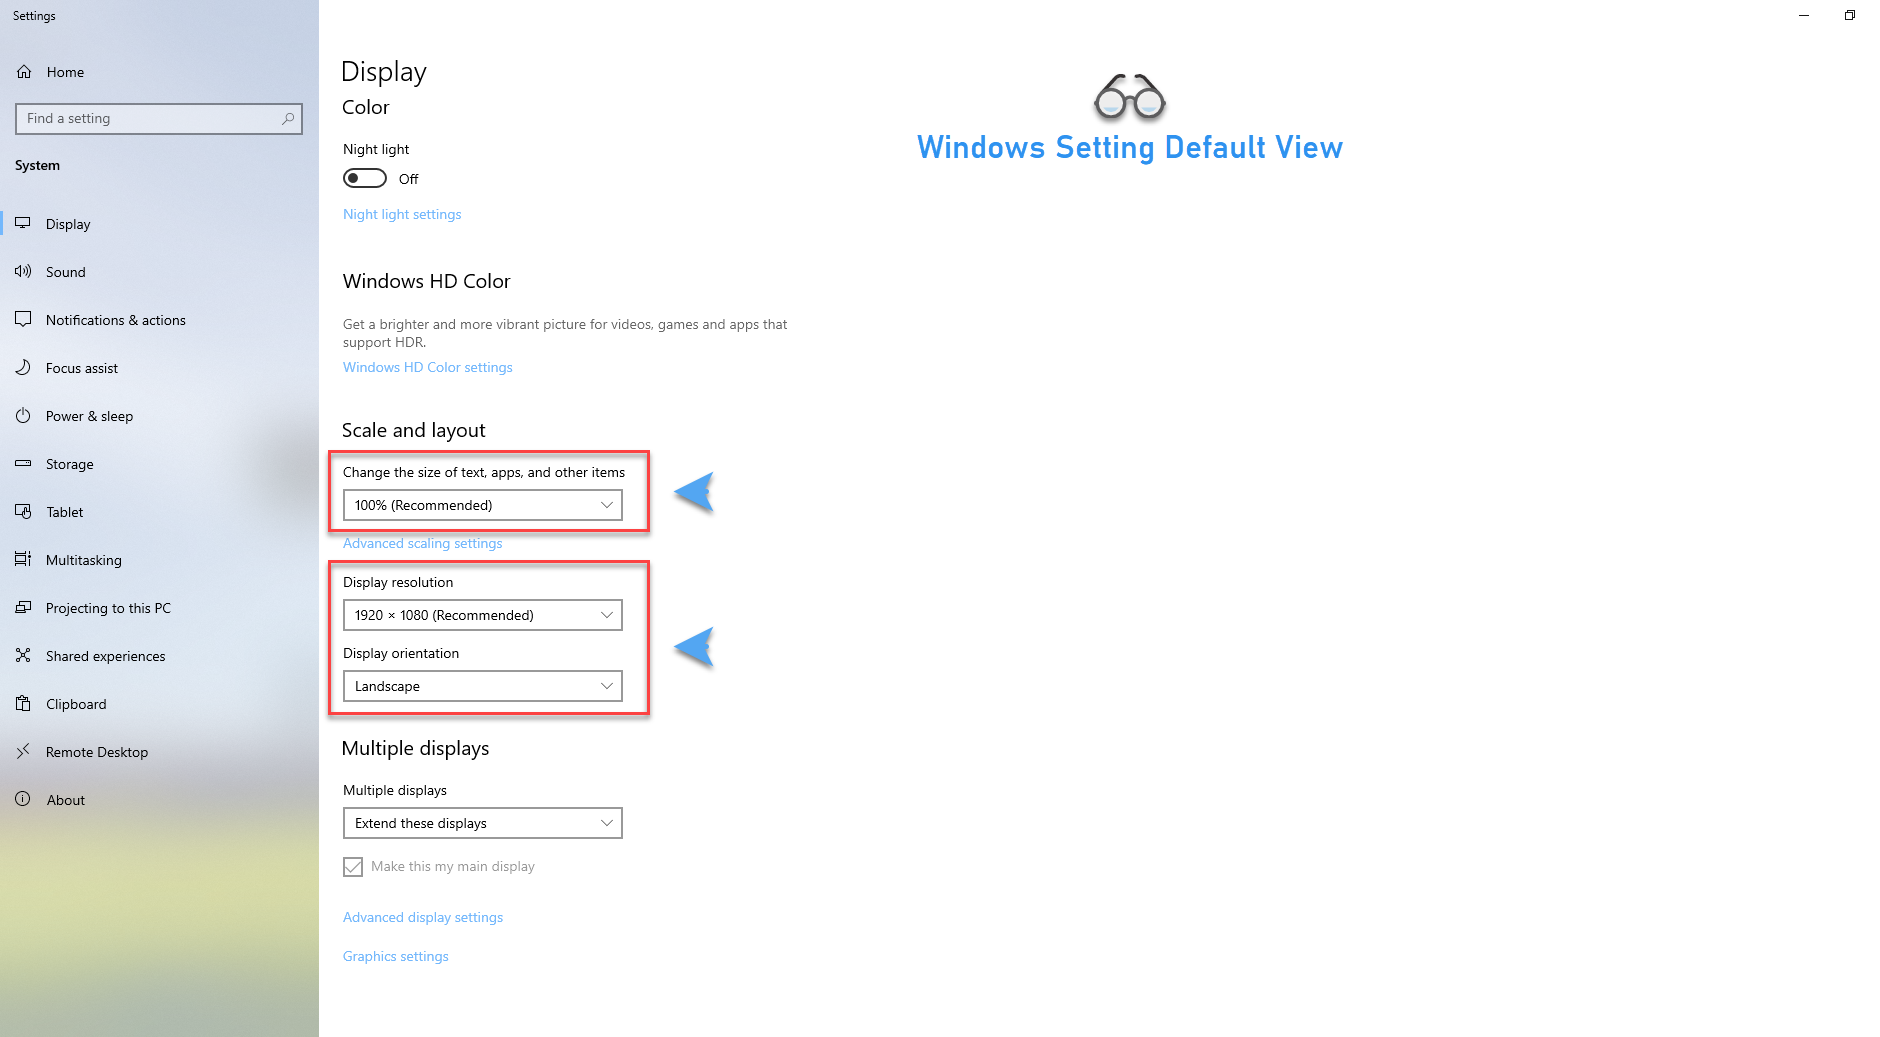Image resolution: width=1880 pixels, height=1037 pixels.
Task: Click the Power & sleep icon
Action: tap(23, 415)
